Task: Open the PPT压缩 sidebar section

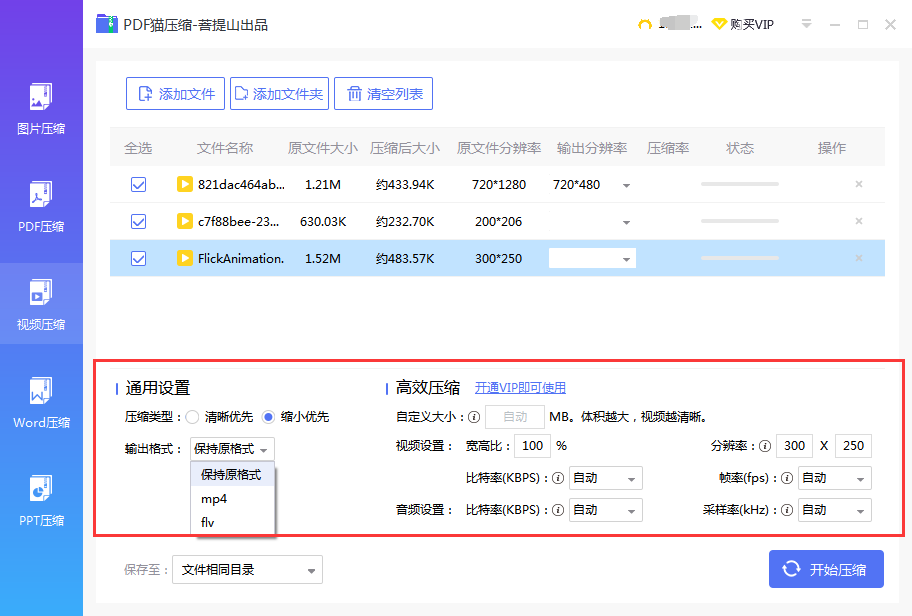Action: 41,500
